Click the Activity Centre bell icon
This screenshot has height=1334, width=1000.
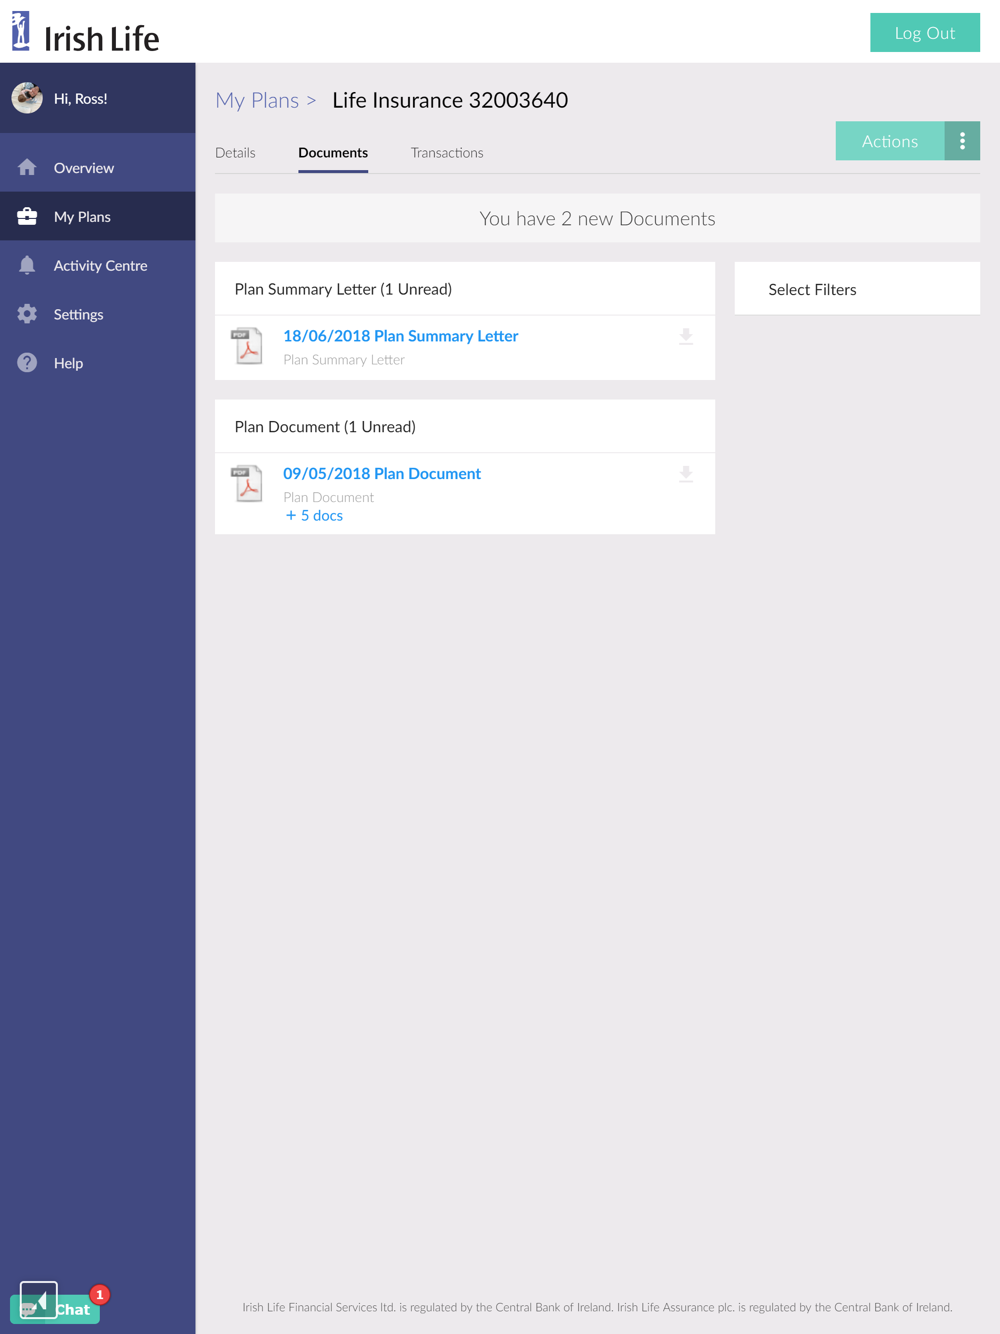(x=27, y=265)
